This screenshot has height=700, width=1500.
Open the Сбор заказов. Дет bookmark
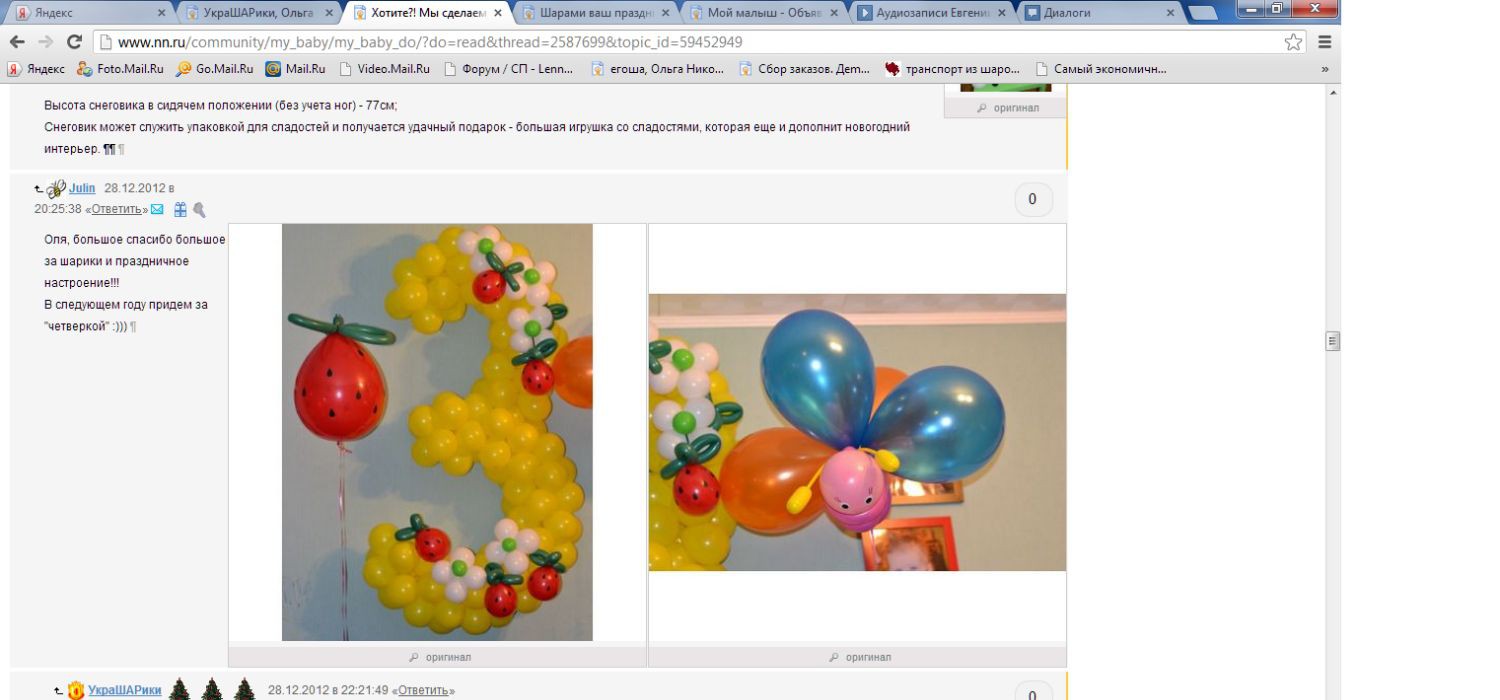pos(805,69)
